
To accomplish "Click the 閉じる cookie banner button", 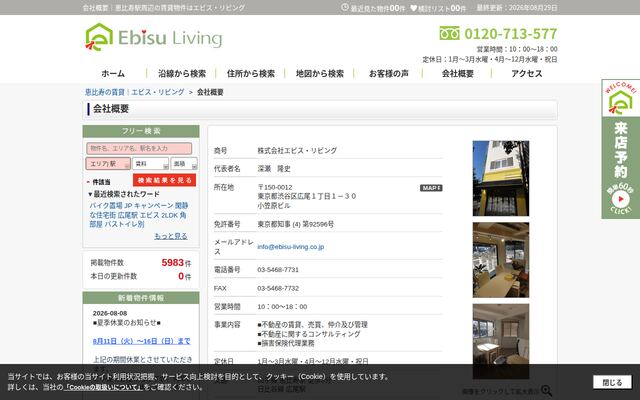I will (x=612, y=382).
